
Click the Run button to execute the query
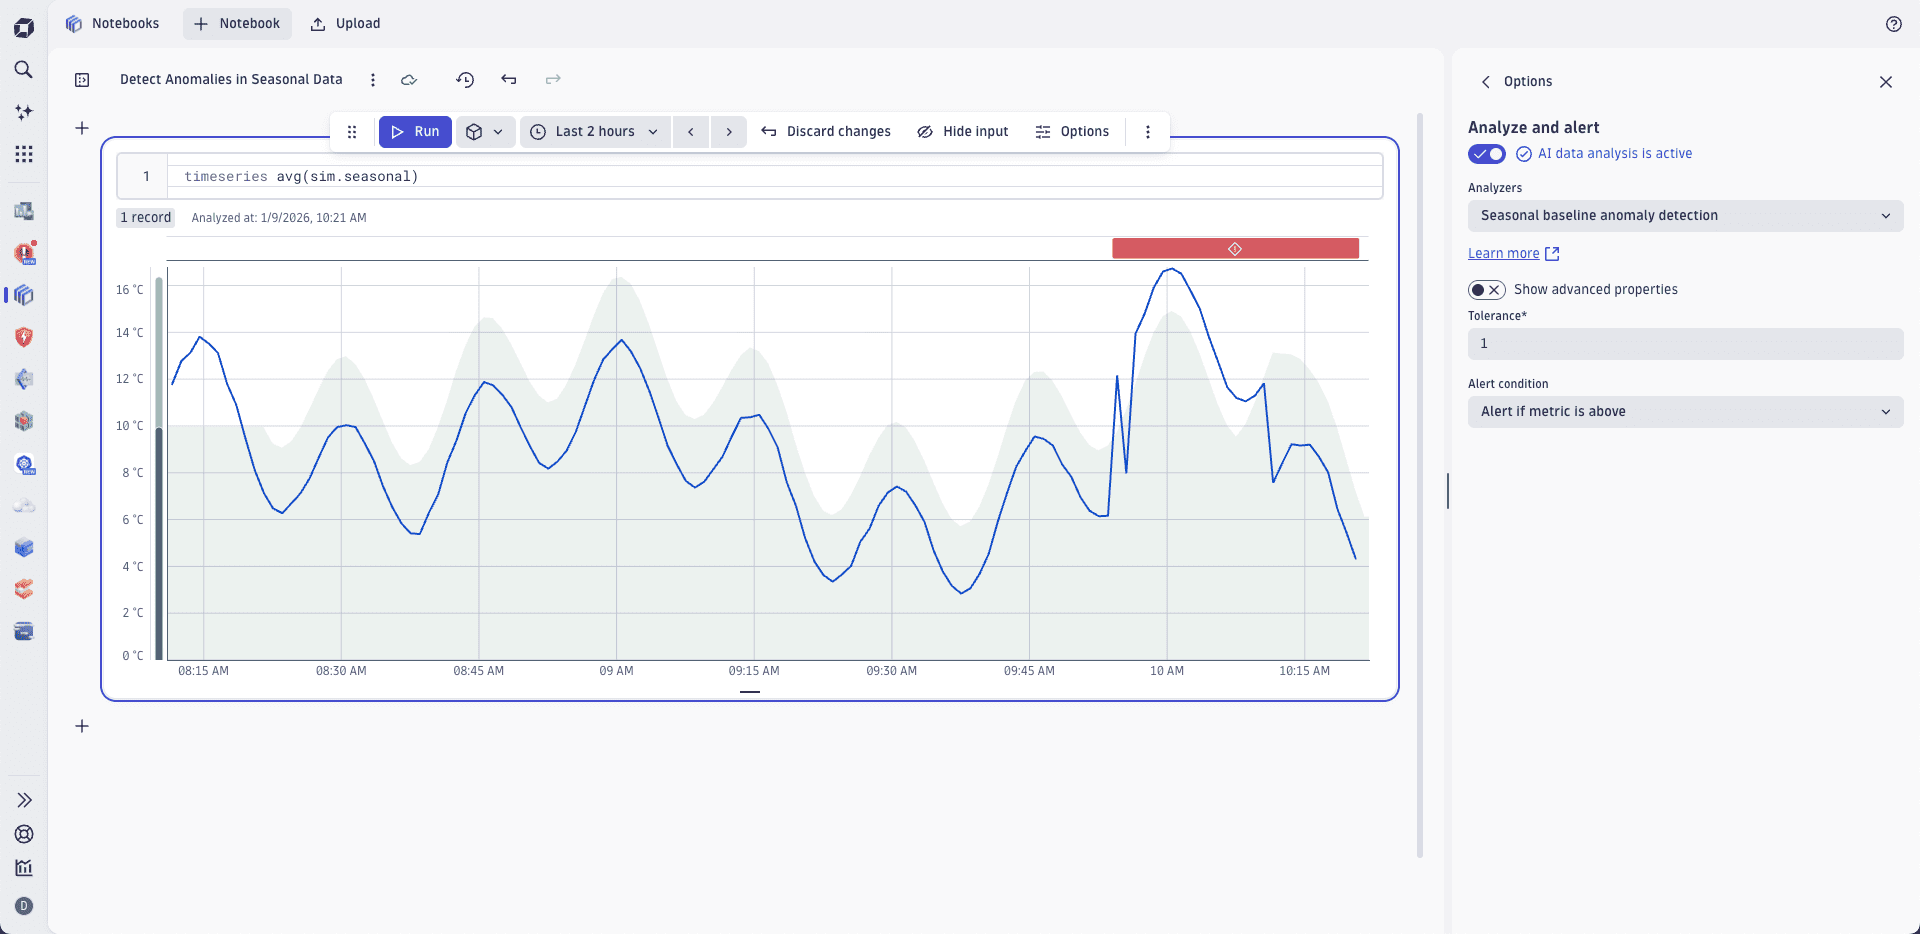coord(415,131)
